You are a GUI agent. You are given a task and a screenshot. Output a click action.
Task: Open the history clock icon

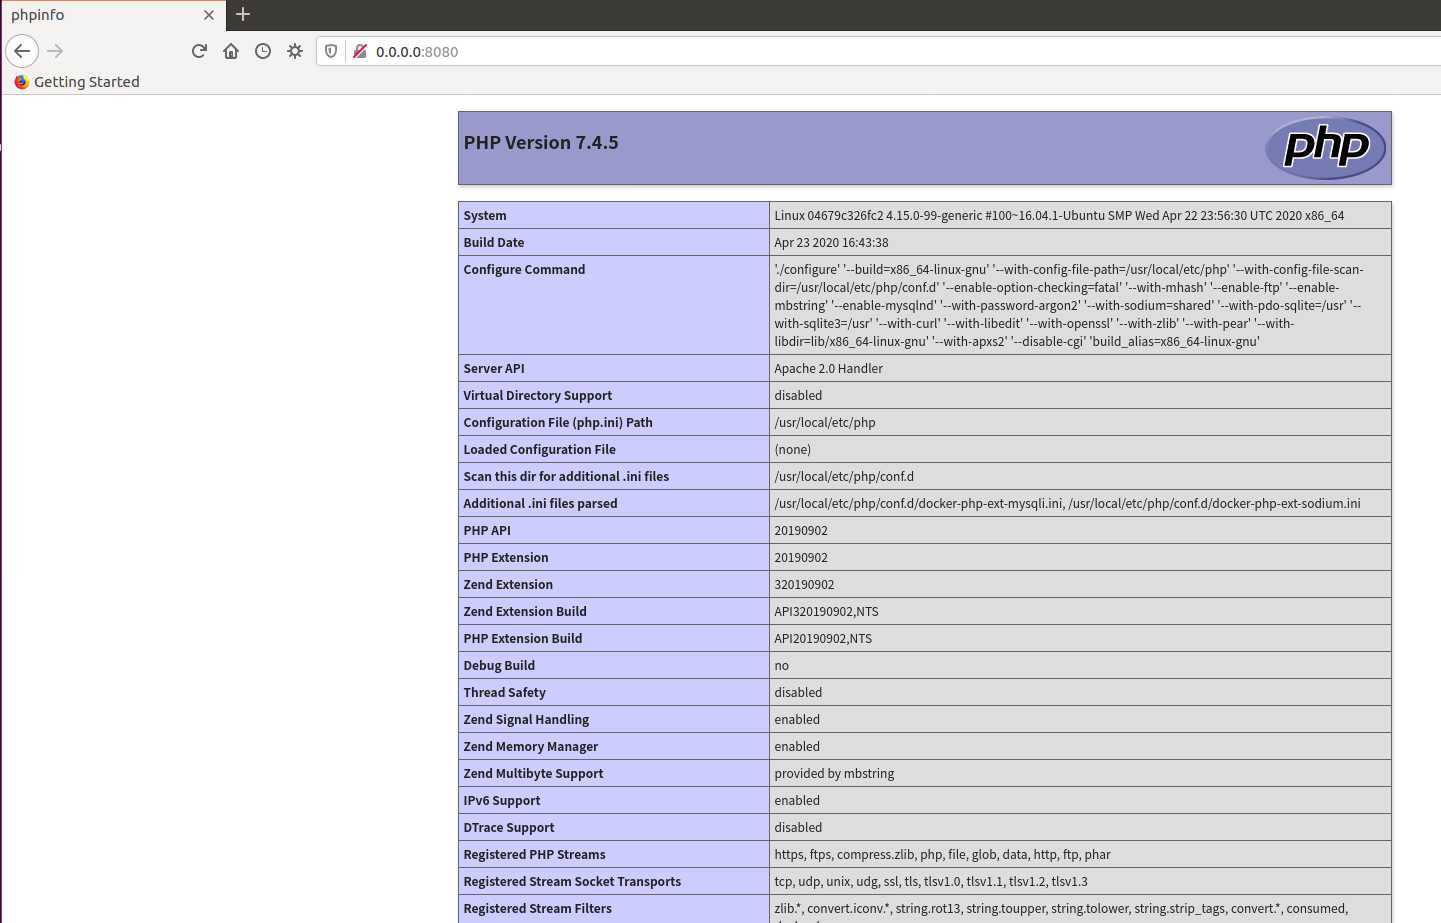263,51
